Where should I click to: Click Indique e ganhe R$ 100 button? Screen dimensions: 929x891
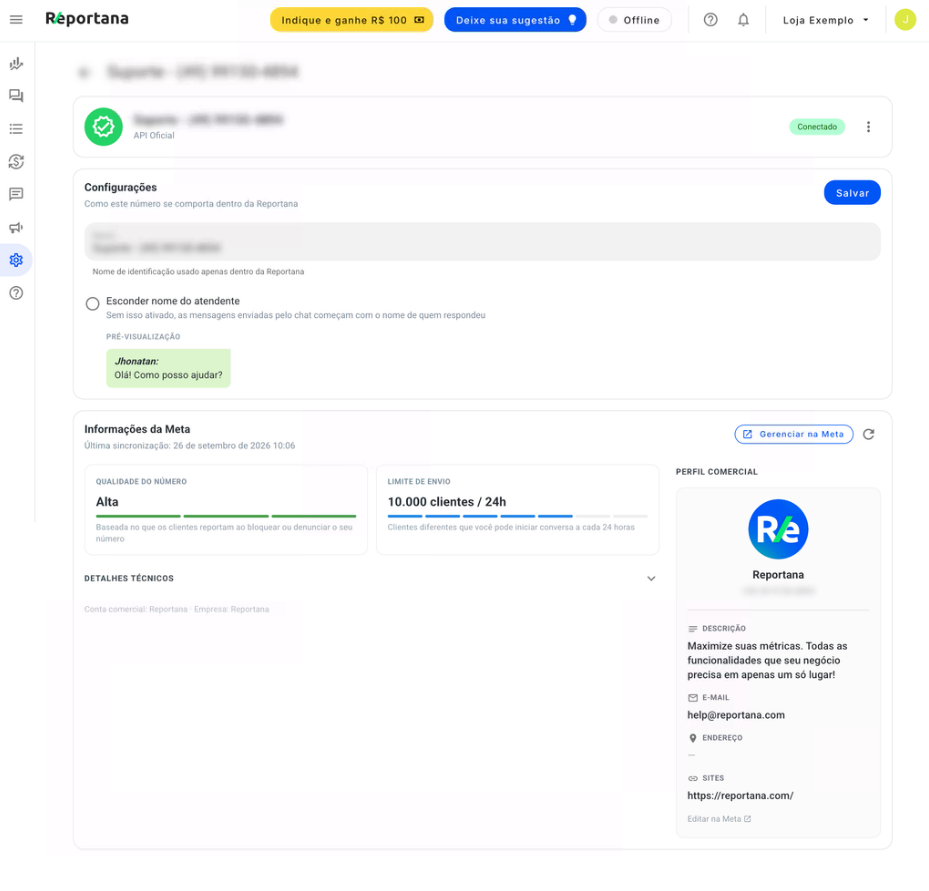(351, 20)
